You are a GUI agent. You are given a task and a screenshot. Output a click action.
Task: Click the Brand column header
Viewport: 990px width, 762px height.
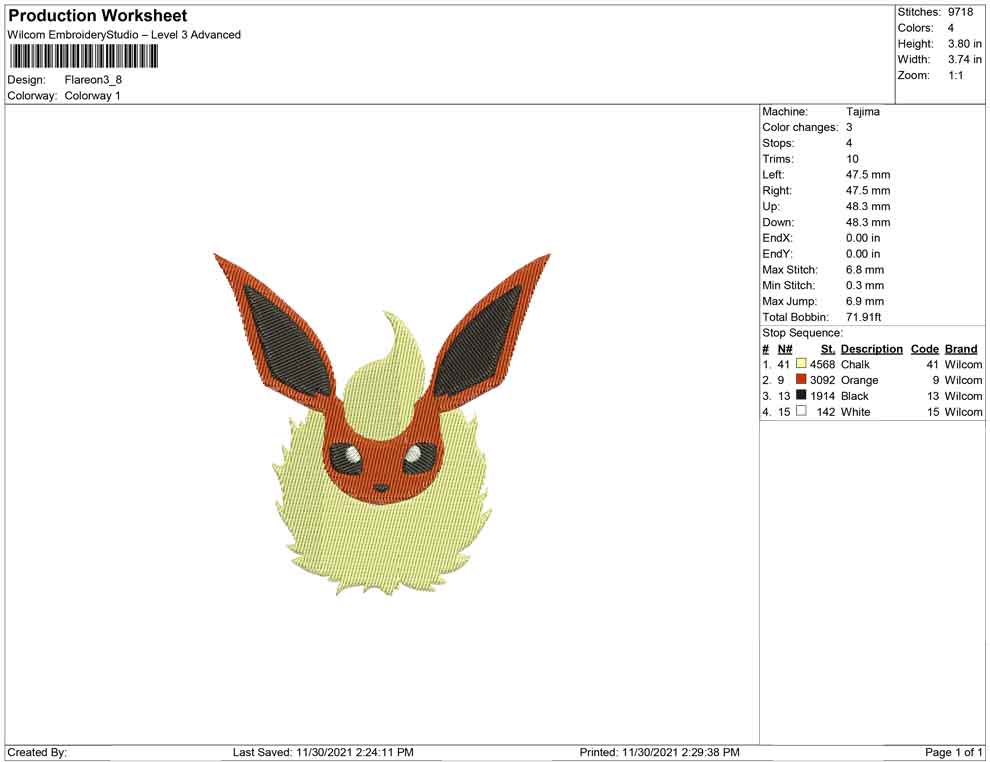(961, 349)
